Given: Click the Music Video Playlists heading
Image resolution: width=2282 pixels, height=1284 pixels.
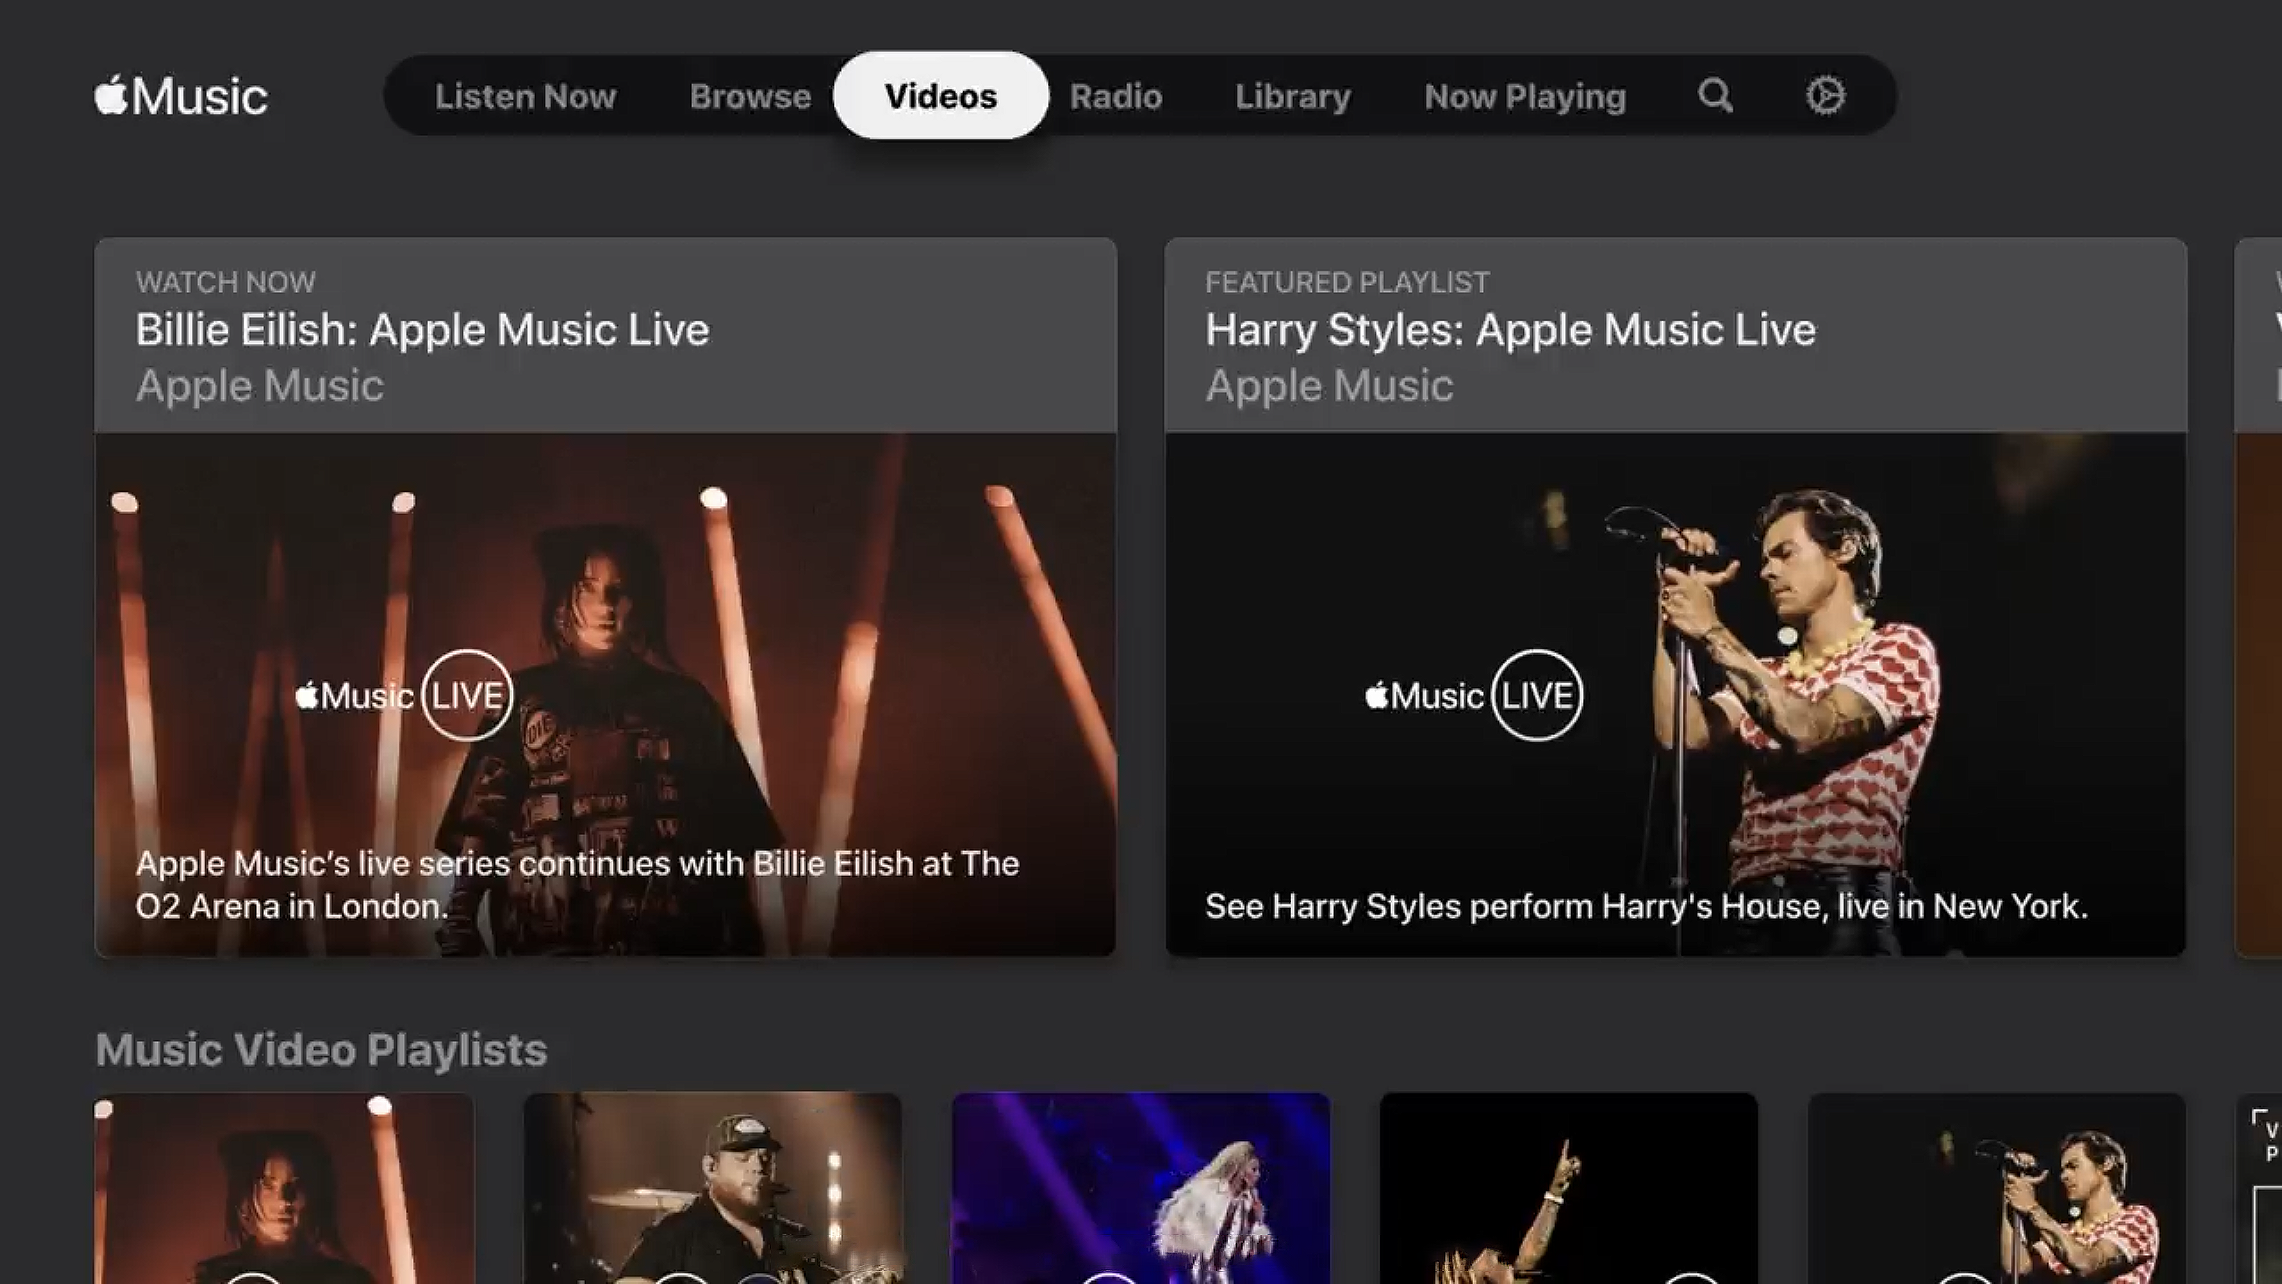Looking at the screenshot, I should tap(321, 1049).
